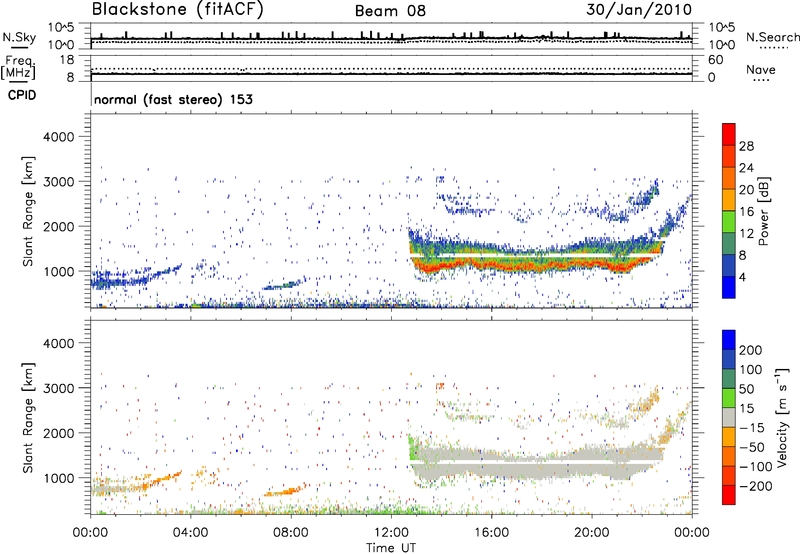Image resolution: width=800 pixels, height=554 pixels.
Task: Click the "-50" velocity colorbar label
Action: (x=752, y=447)
